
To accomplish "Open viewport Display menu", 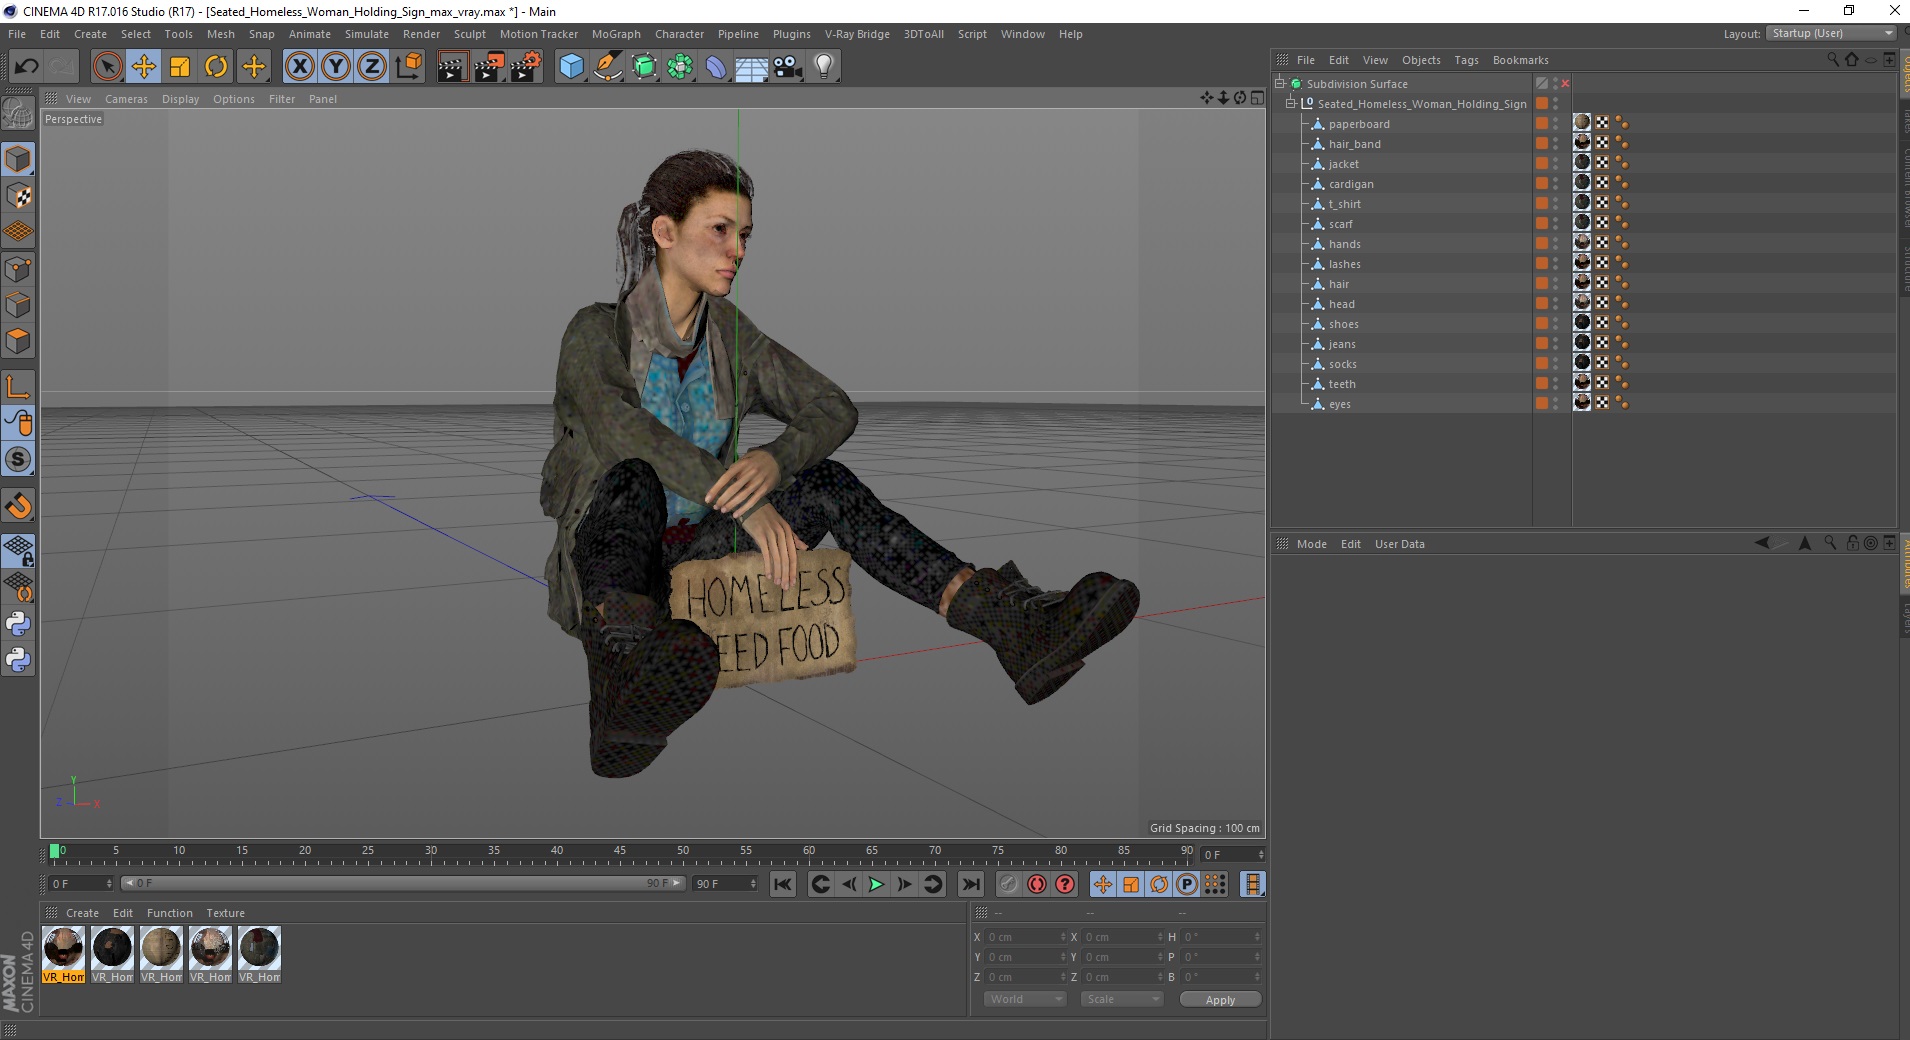I will (x=181, y=99).
